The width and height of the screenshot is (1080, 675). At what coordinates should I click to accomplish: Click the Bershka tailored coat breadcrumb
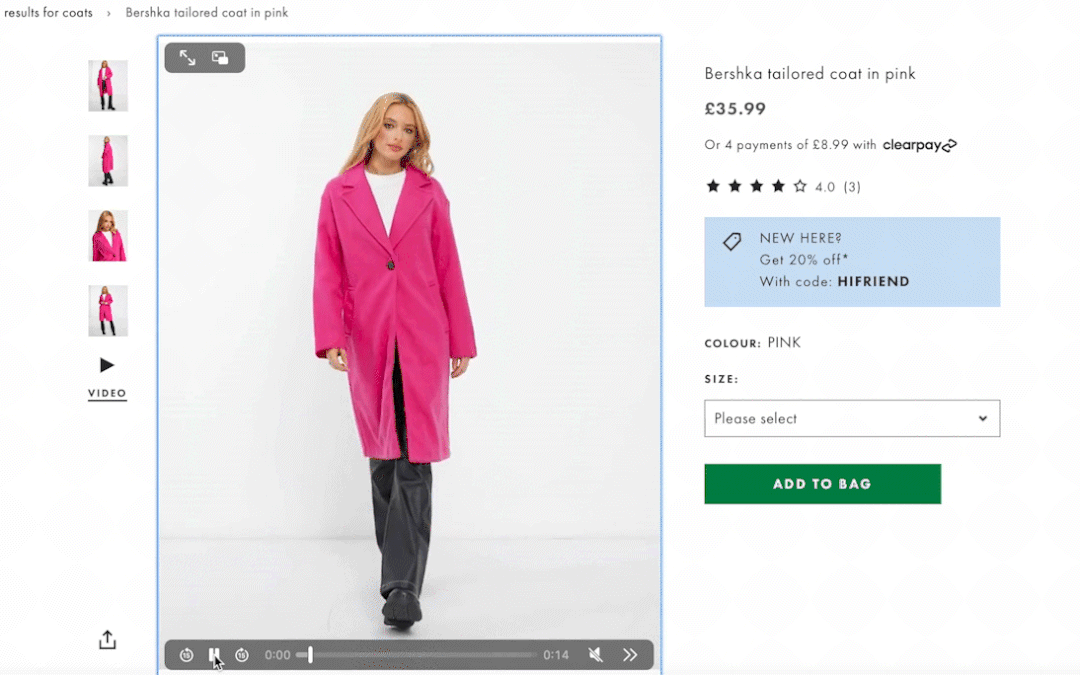tap(207, 12)
